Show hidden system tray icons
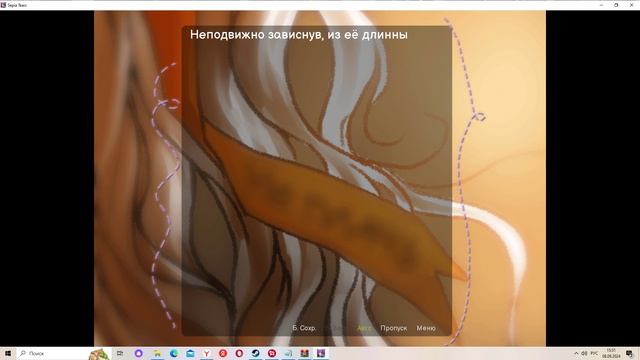640x360 pixels. click(x=576, y=353)
